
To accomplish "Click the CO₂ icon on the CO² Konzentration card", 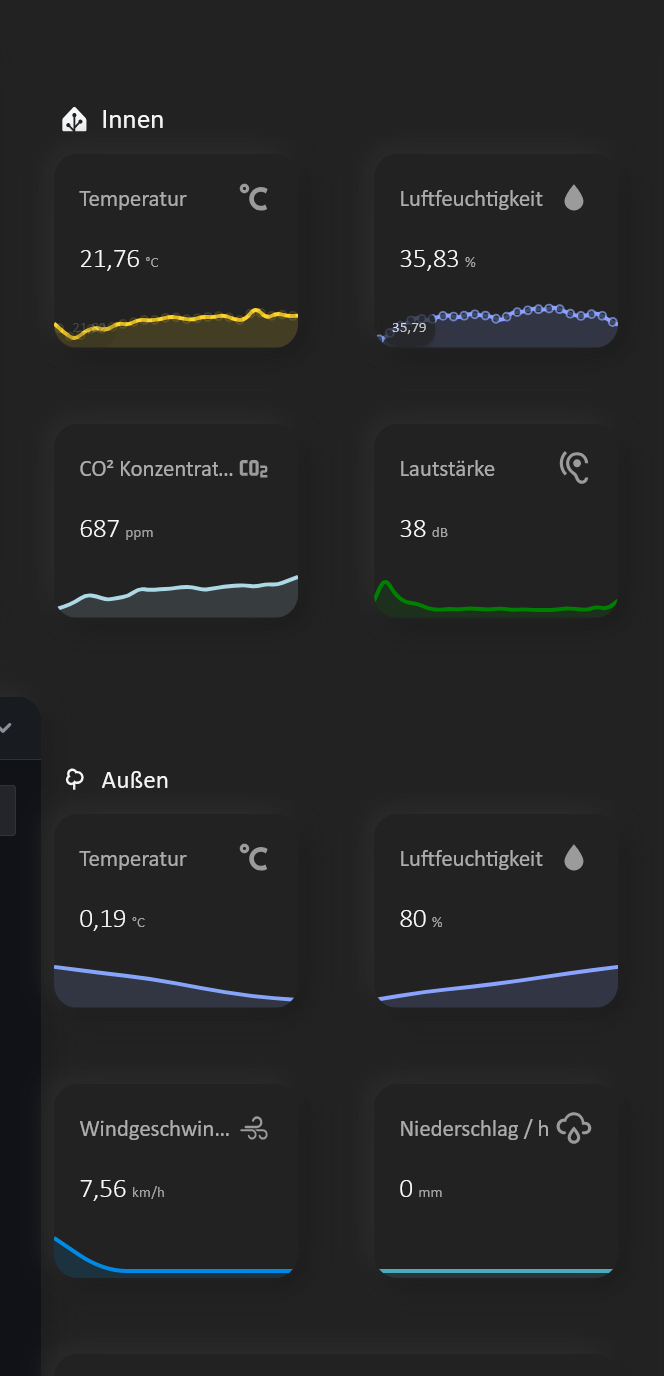I will click(x=255, y=467).
